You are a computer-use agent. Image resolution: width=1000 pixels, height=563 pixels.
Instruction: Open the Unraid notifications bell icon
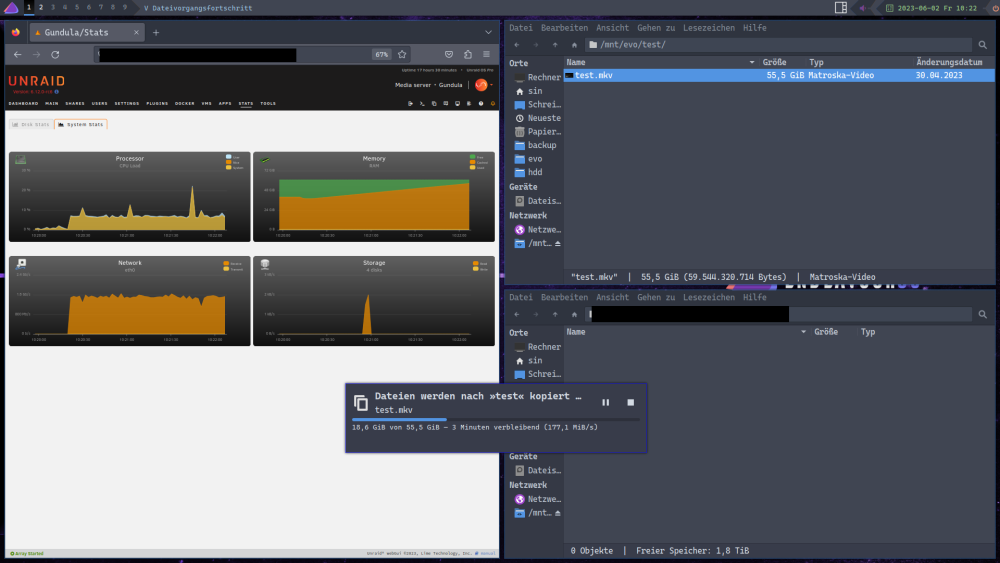pyautogui.click(x=492, y=103)
